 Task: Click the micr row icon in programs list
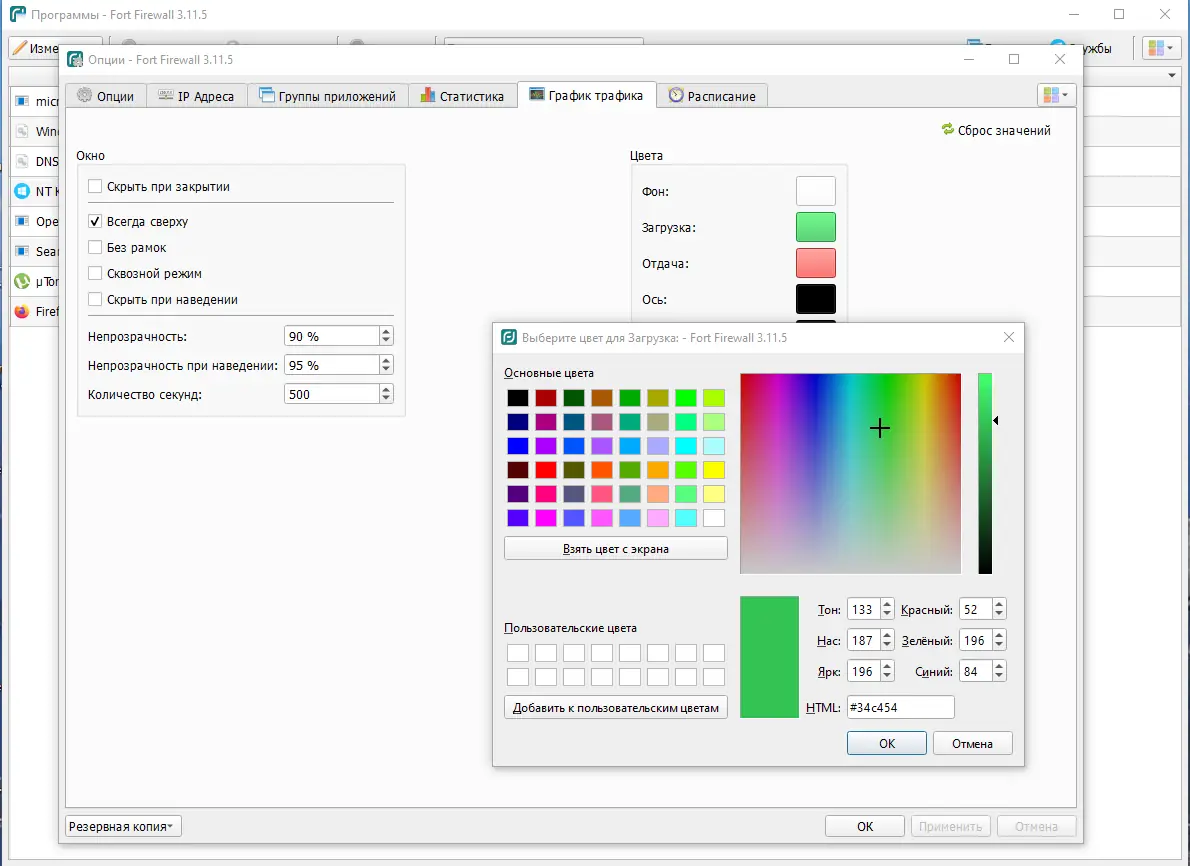tap(22, 101)
